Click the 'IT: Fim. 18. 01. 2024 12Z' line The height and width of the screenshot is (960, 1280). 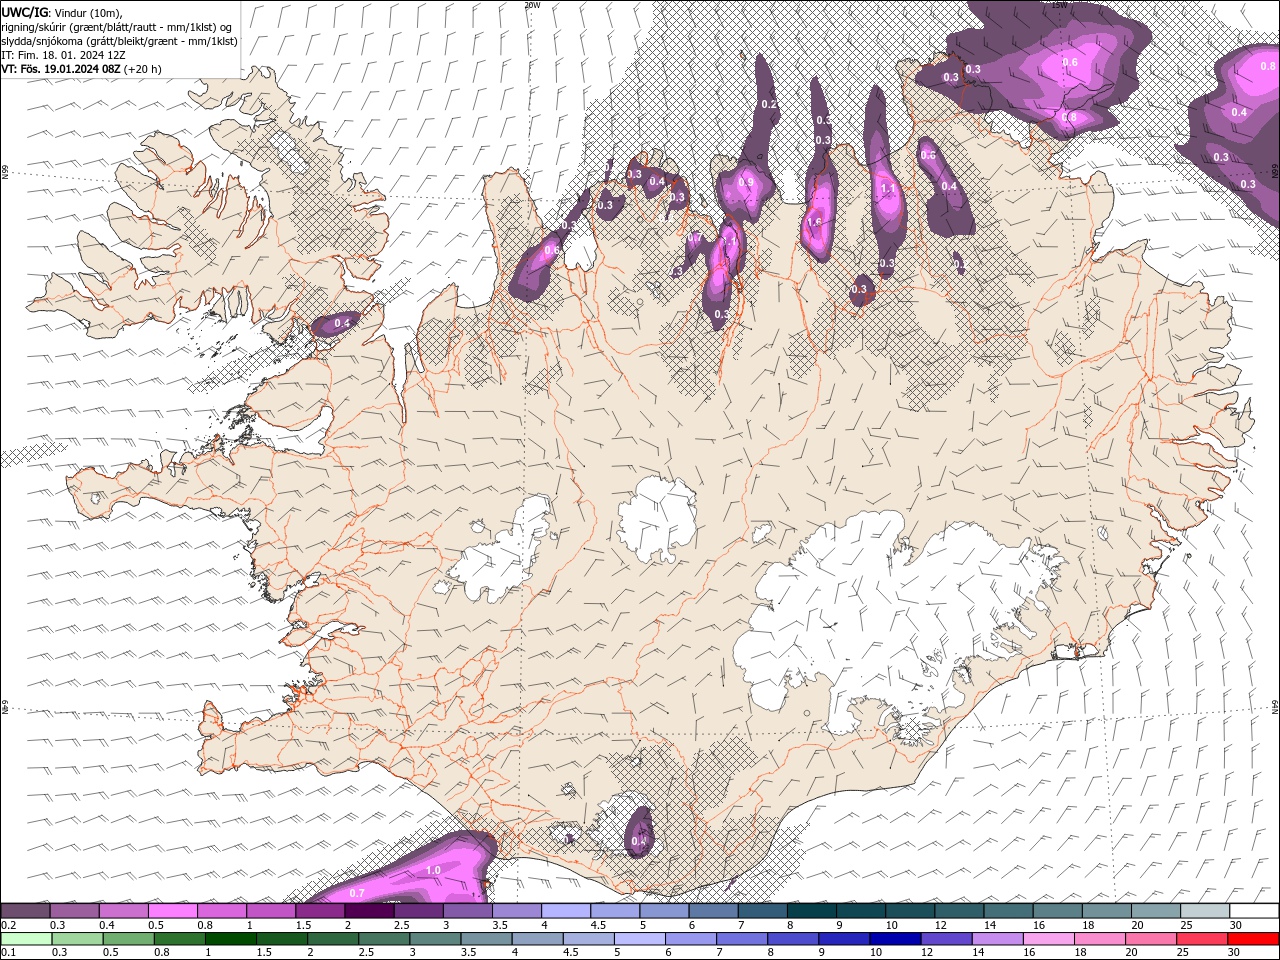click(63, 55)
